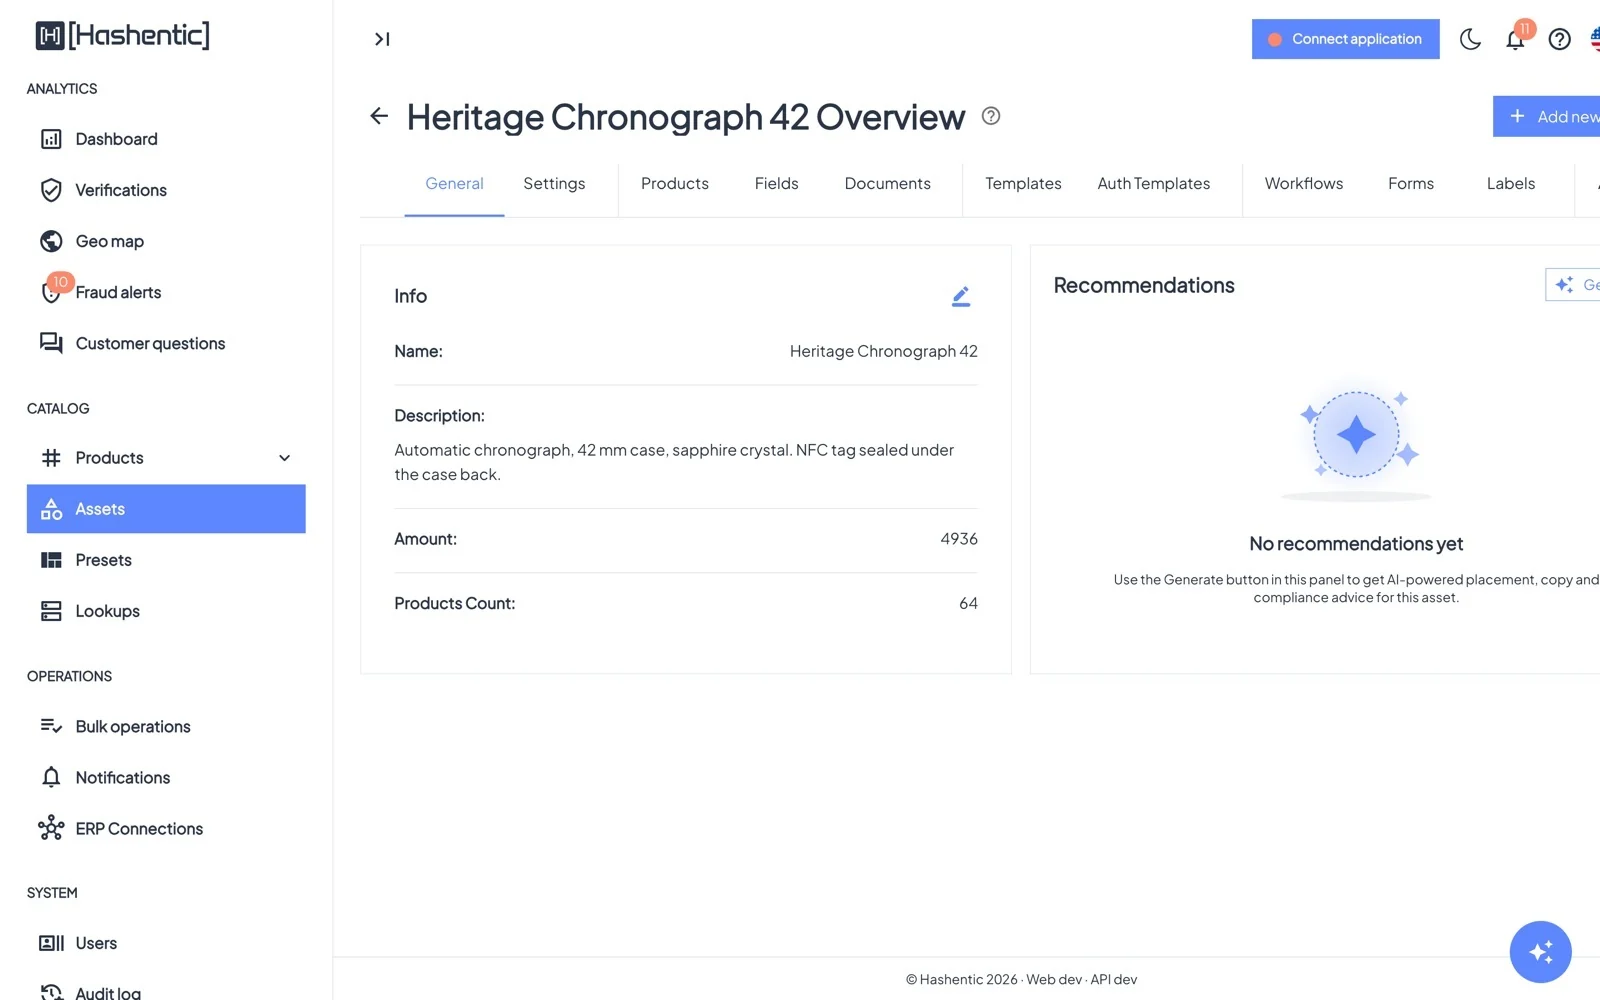Click help icon beside Overview title

point(991,116)
